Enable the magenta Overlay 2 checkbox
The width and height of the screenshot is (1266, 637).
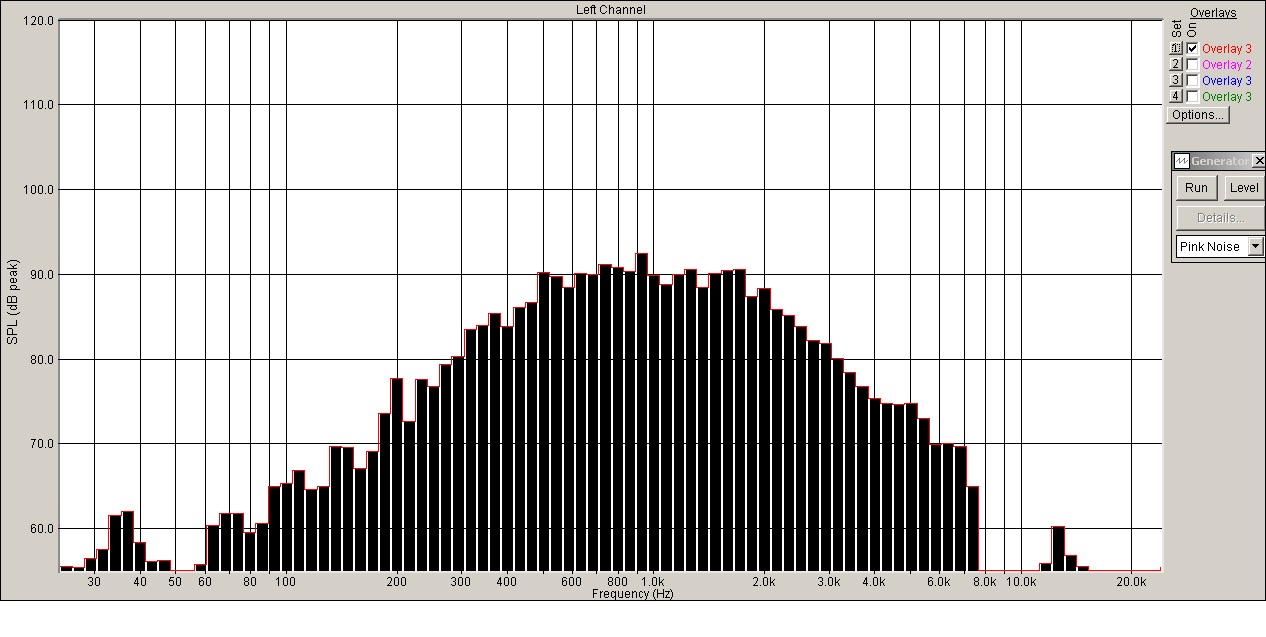(x=1192, y=64)
